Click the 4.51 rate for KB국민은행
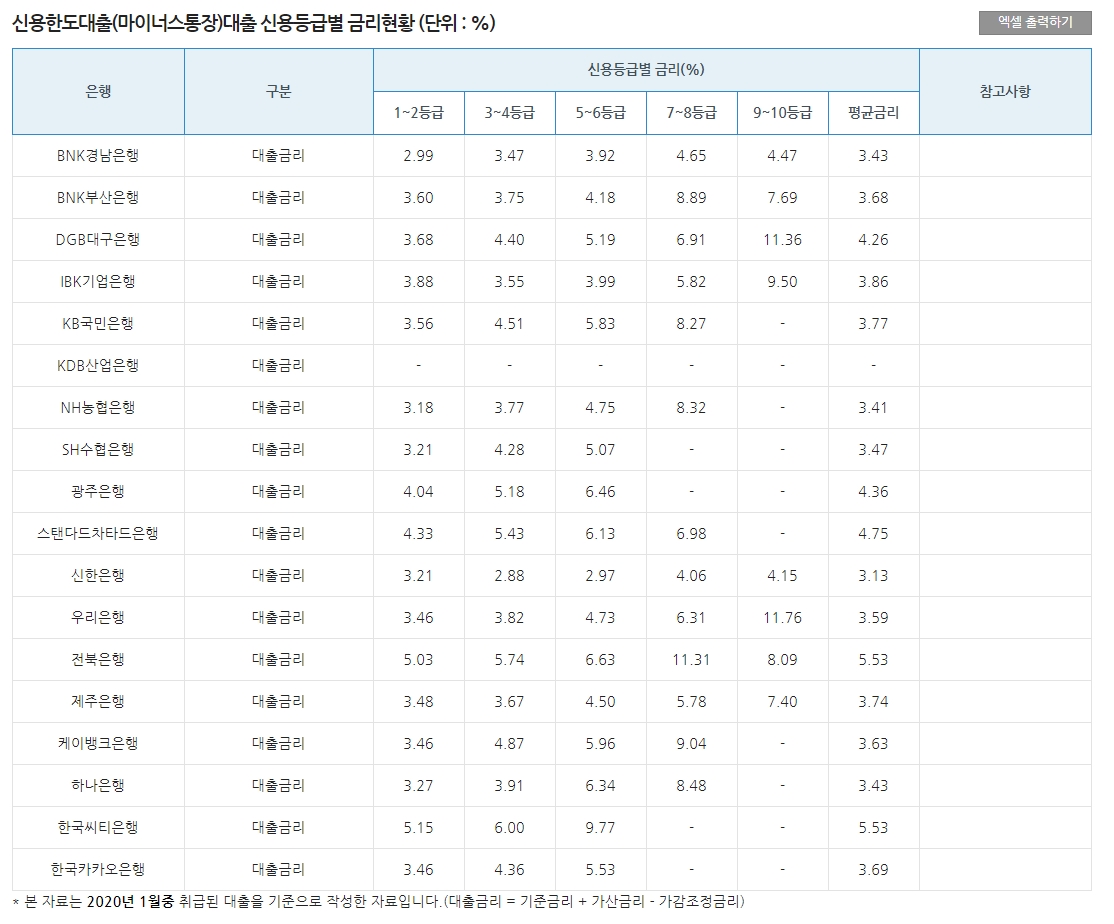This screenshot has width=1114, height=924. [509, 323]
